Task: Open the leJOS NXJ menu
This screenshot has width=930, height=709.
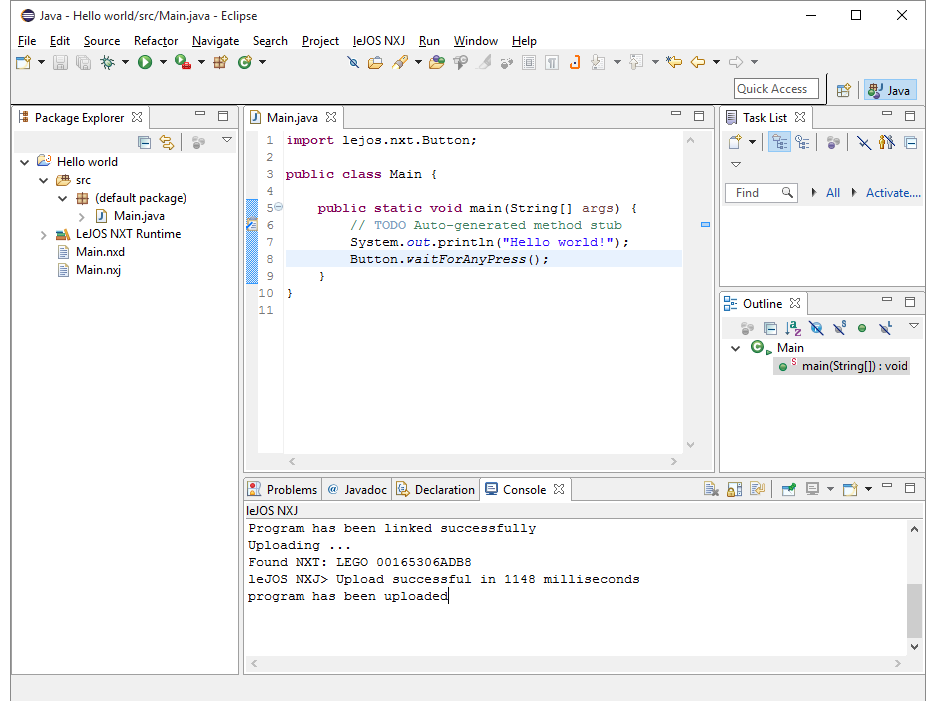Action: (x=378, y=41)
